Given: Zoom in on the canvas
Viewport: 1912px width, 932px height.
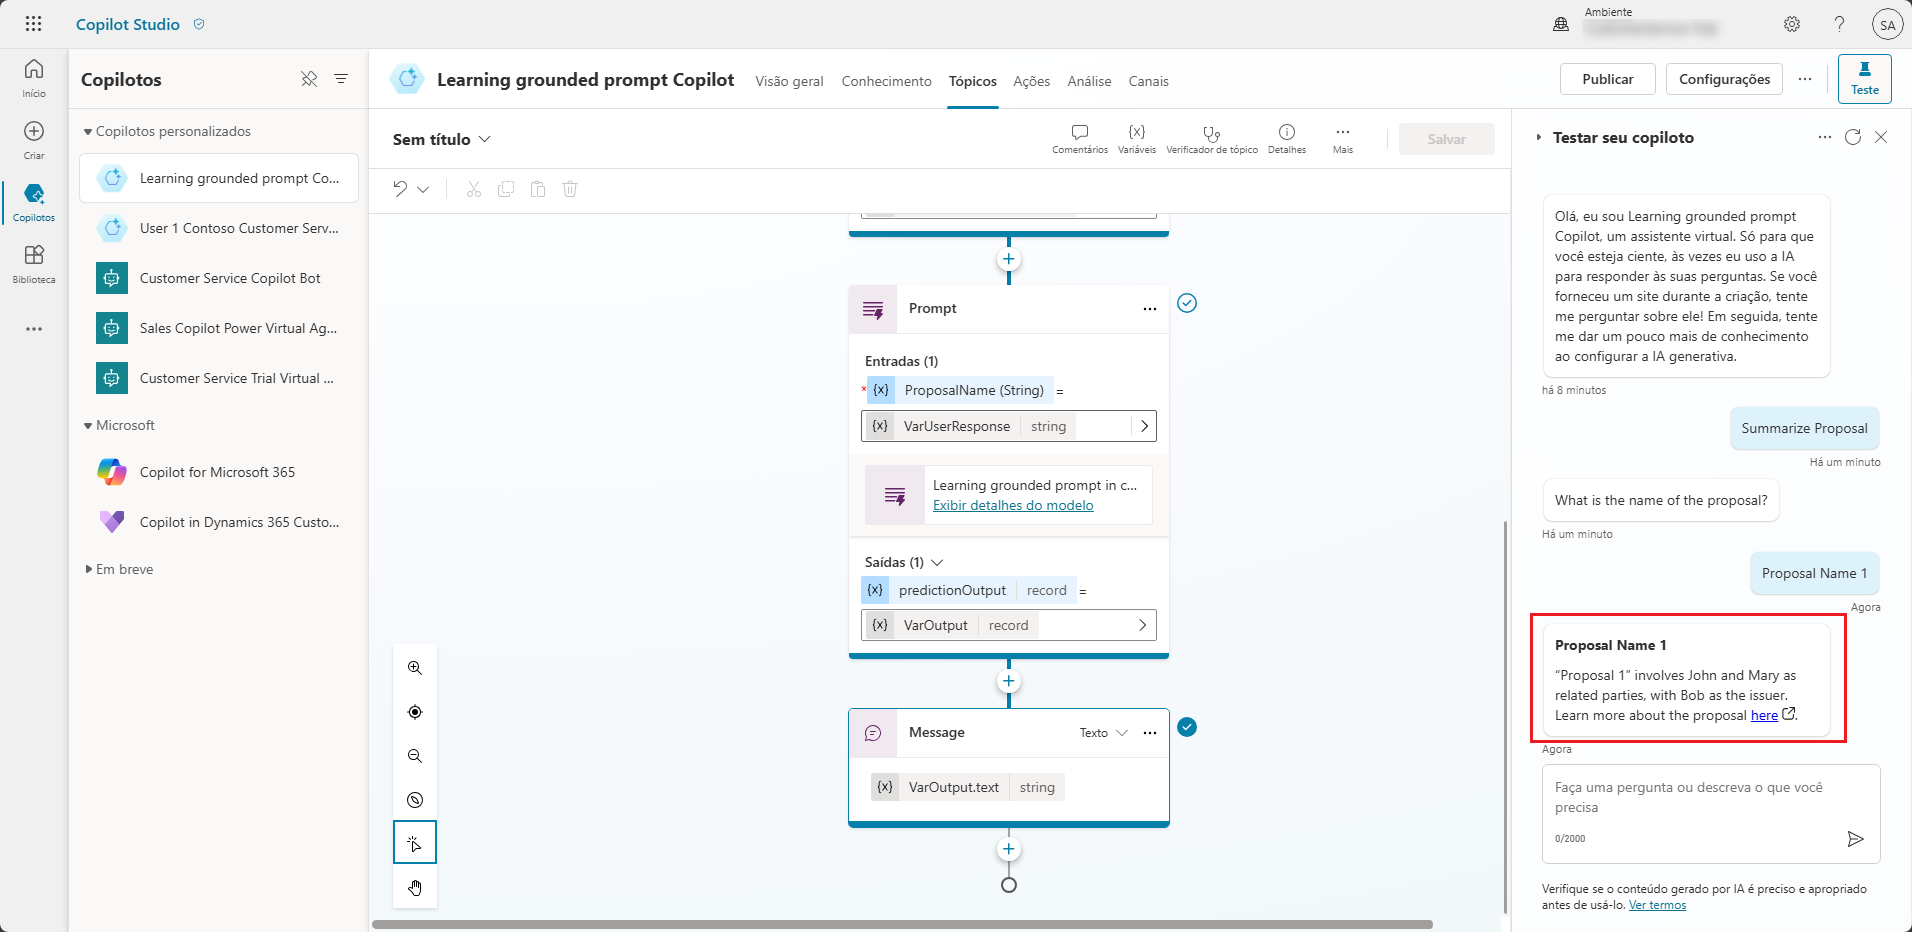Looking at the screenshot, I should pos(415,668).
